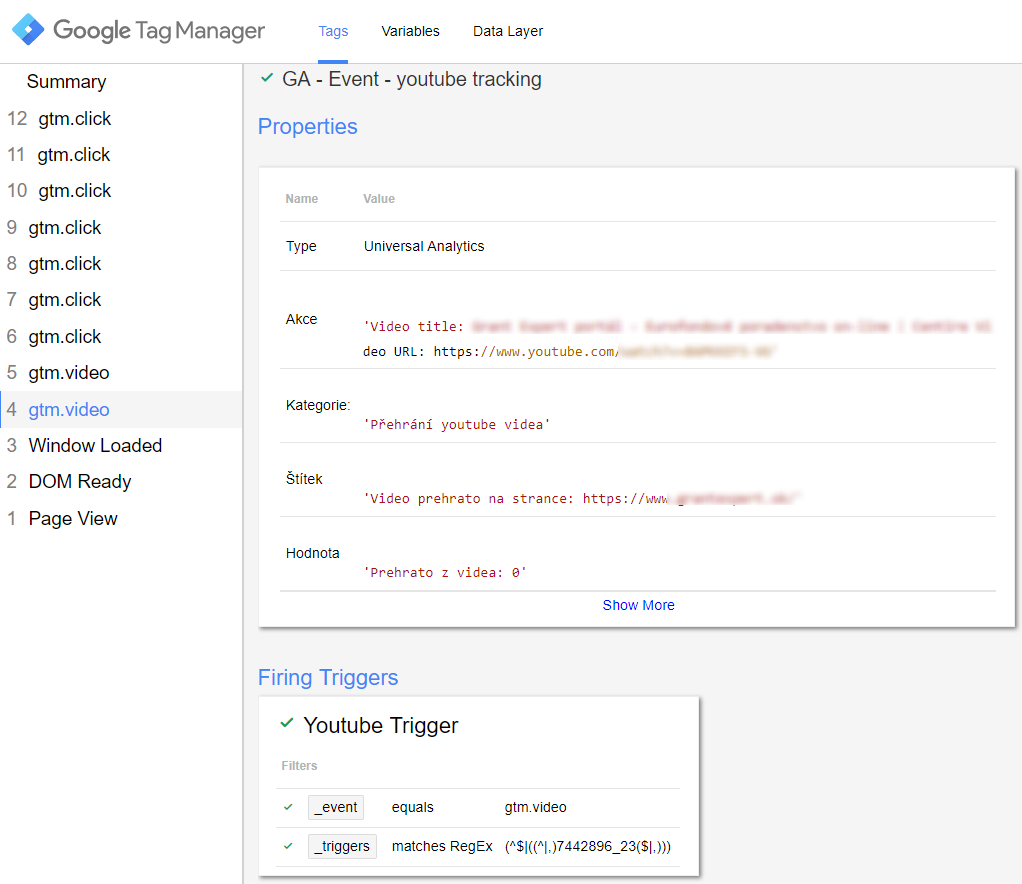Click the Youtube Trigger title
The width and height of the screenshot is (1022, 884).
click(x=381, y=725)
